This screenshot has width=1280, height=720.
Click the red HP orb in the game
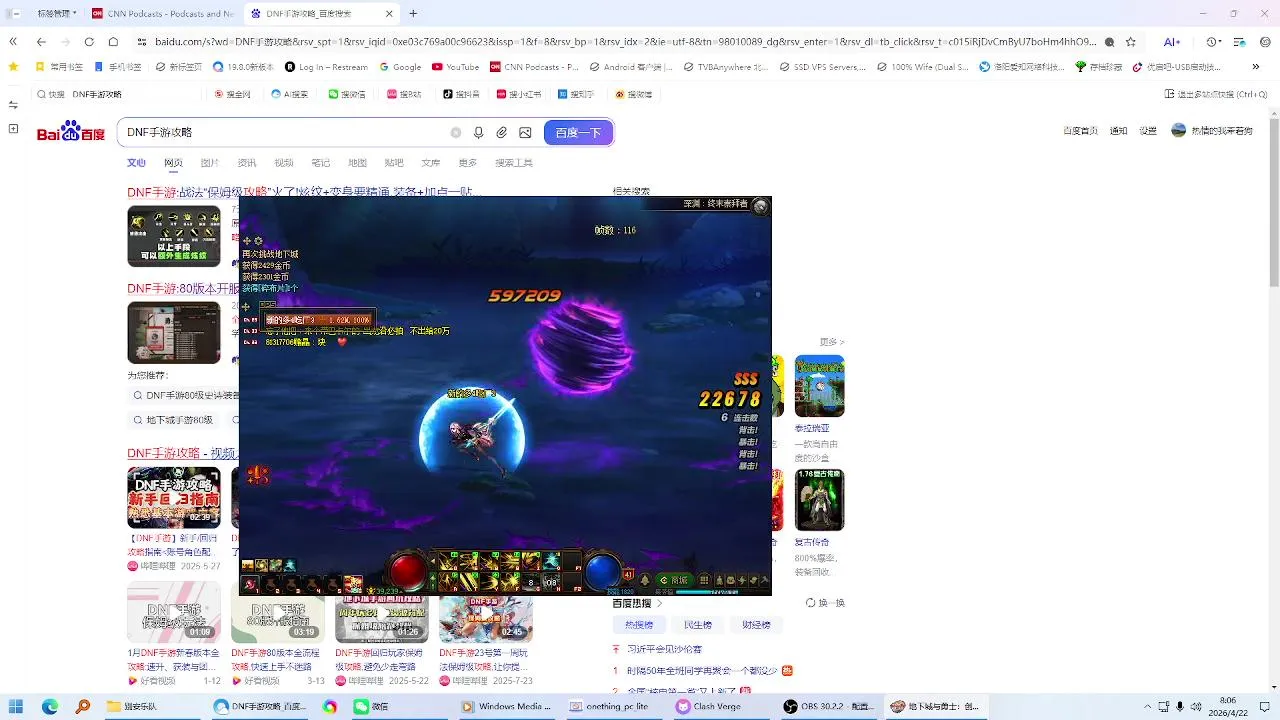tap(408, 571)
